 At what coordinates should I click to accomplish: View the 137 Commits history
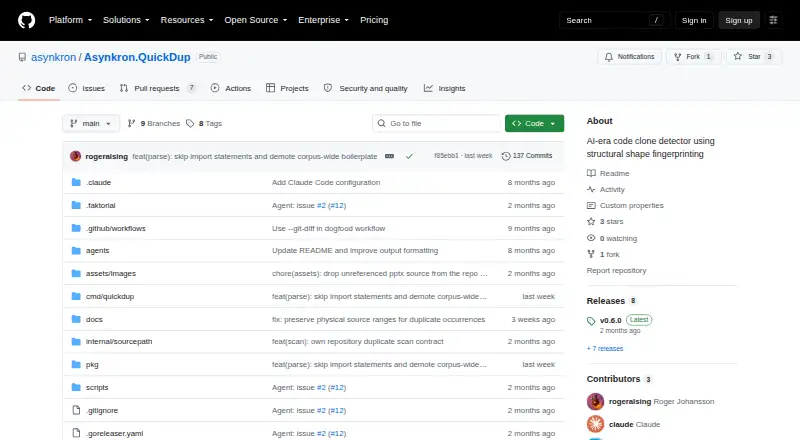tap(527, 156)
